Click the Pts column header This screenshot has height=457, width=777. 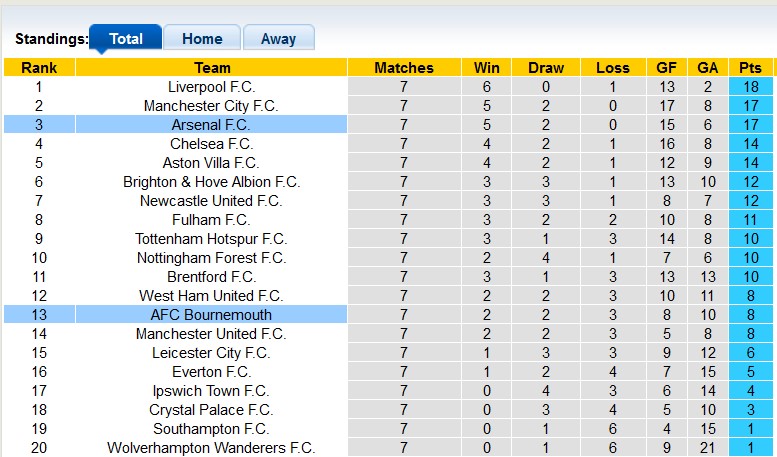point(750,68)
